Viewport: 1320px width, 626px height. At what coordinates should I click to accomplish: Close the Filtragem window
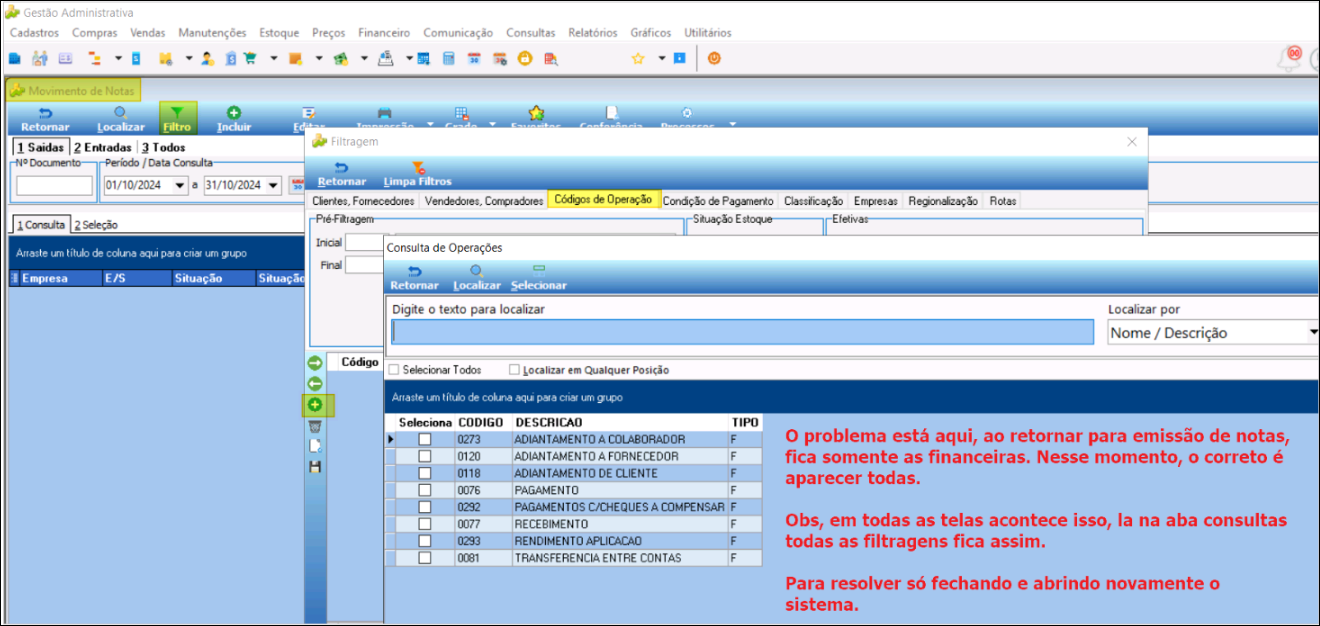[1132, 142]
